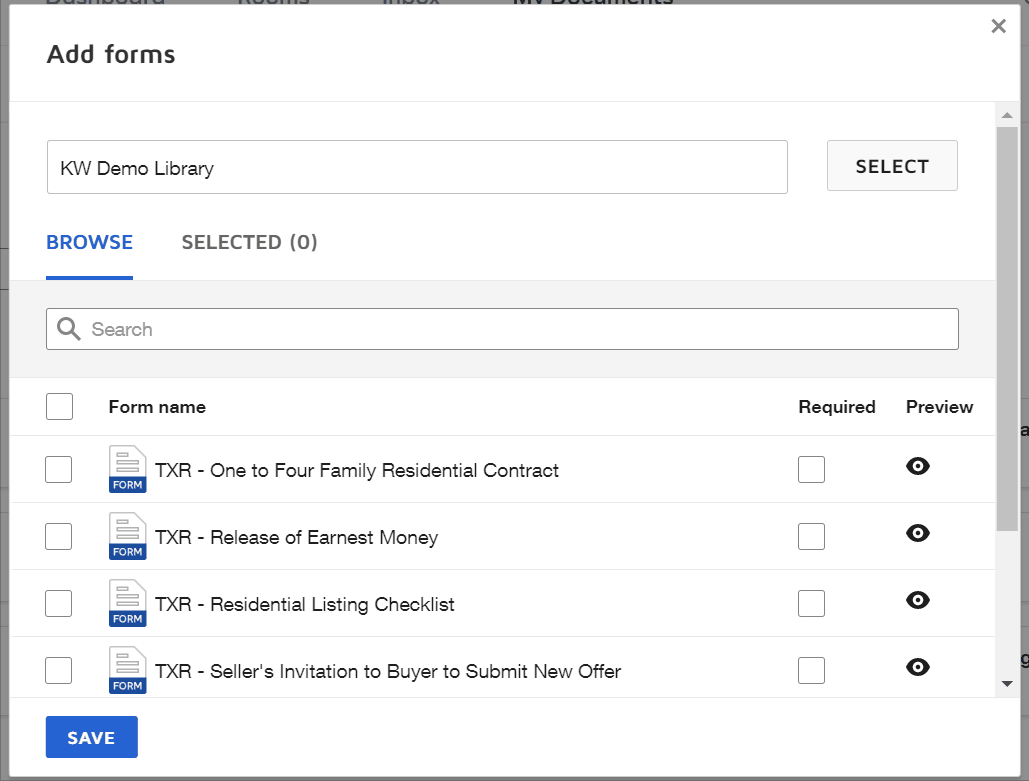Click the form icon for Seller's Invitation to Buyer

coord(127,669)
